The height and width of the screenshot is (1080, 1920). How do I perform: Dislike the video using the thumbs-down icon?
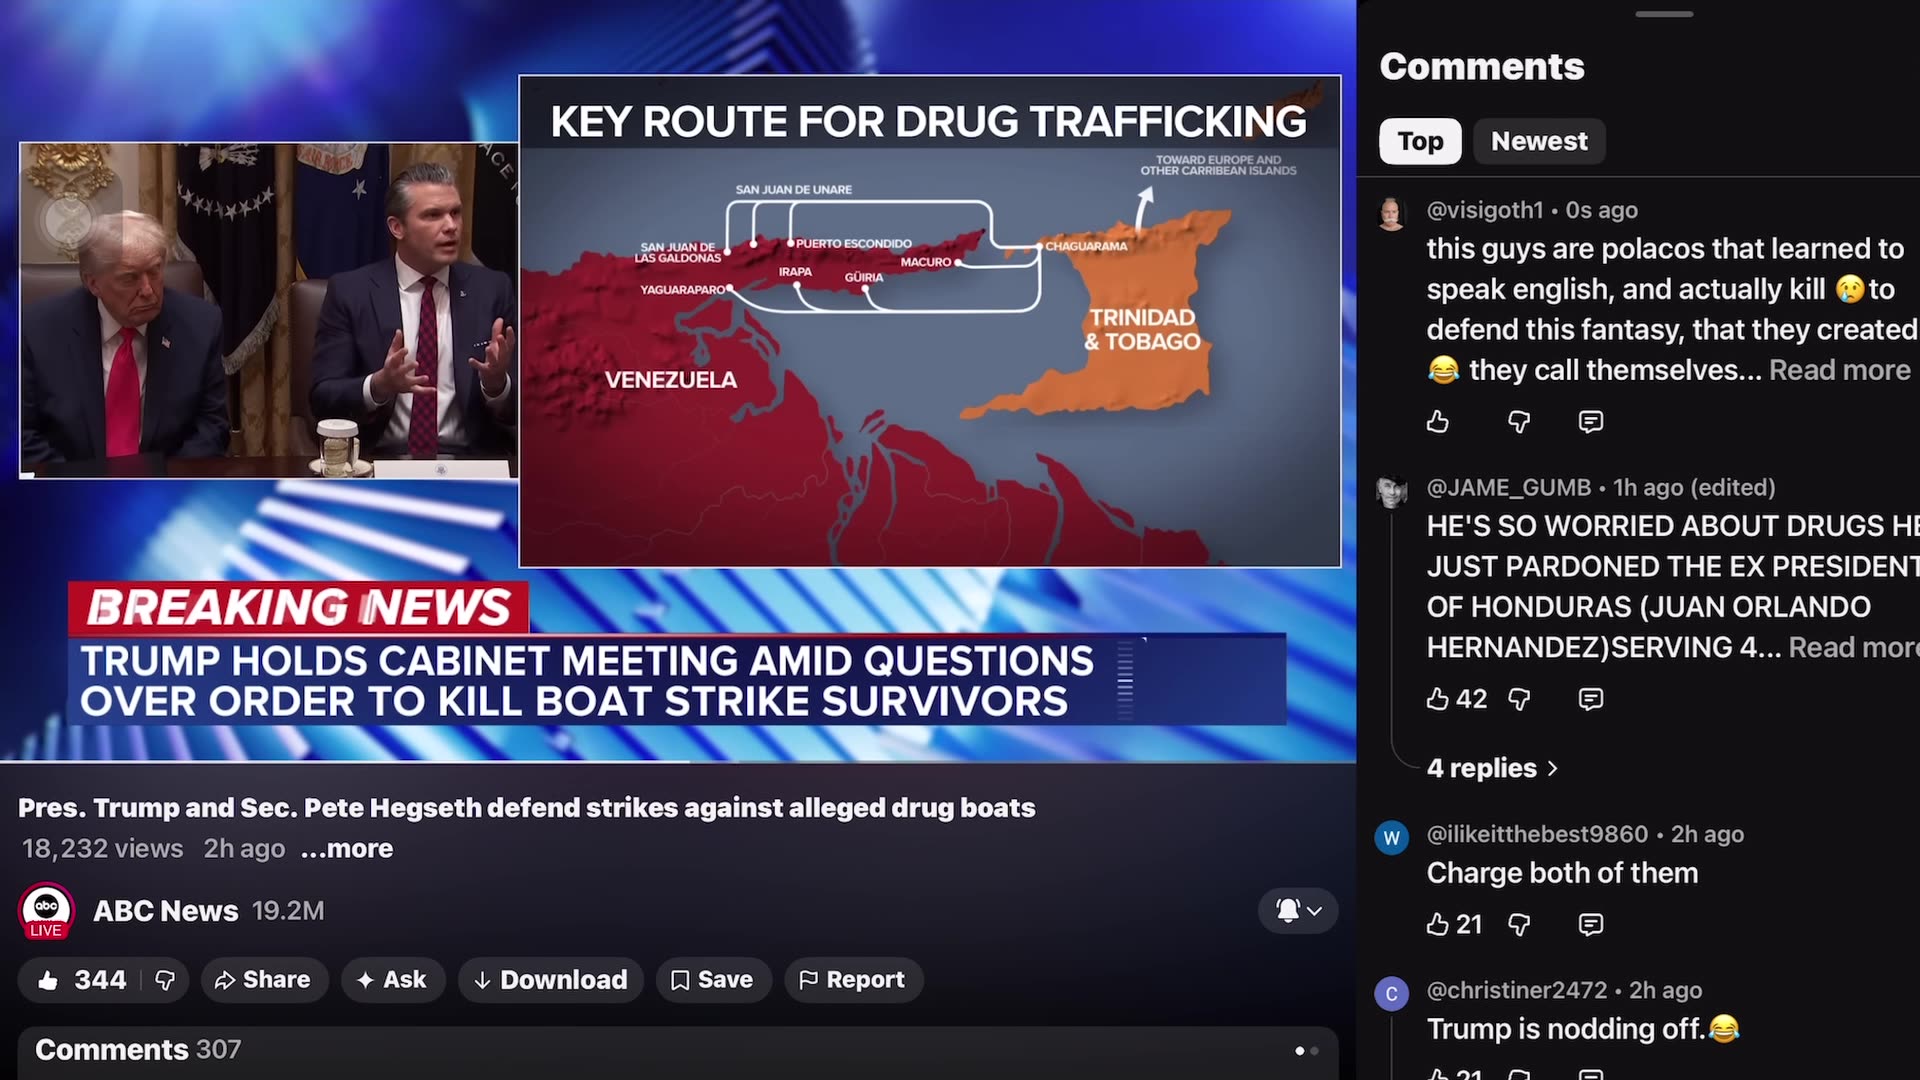(x=165, y=980)
